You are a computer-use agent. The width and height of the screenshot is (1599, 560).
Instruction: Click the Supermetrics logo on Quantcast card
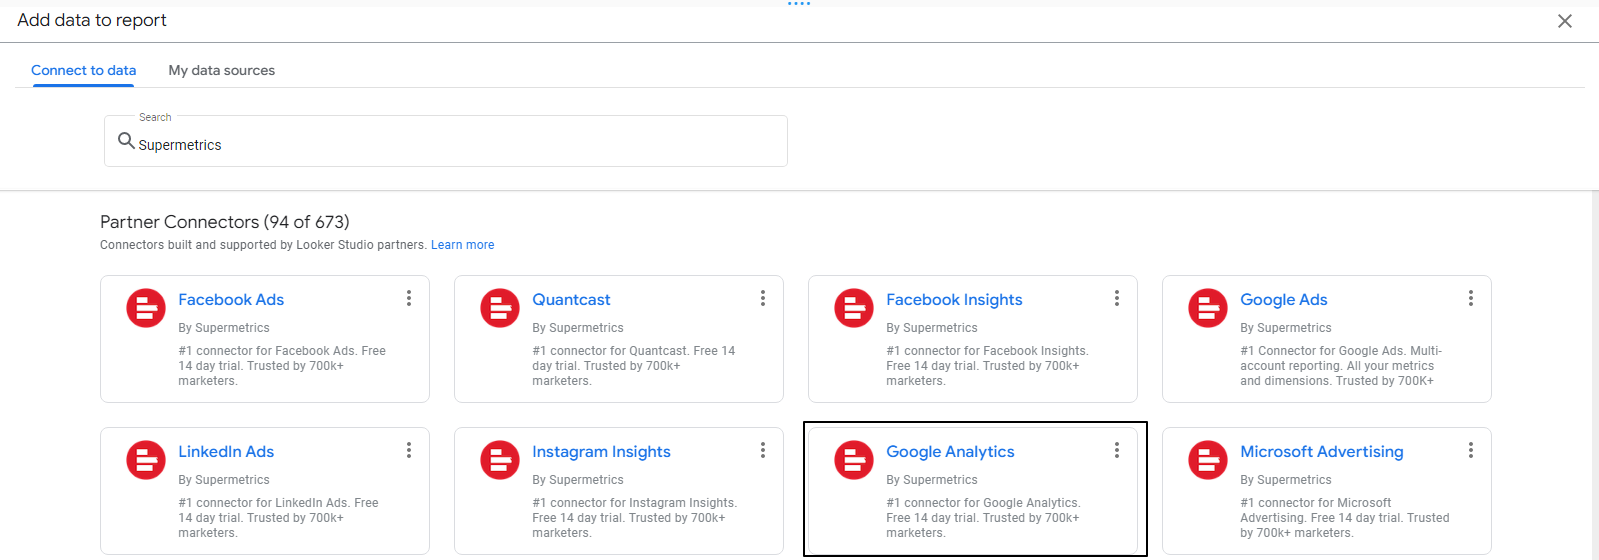coord(500,308)
